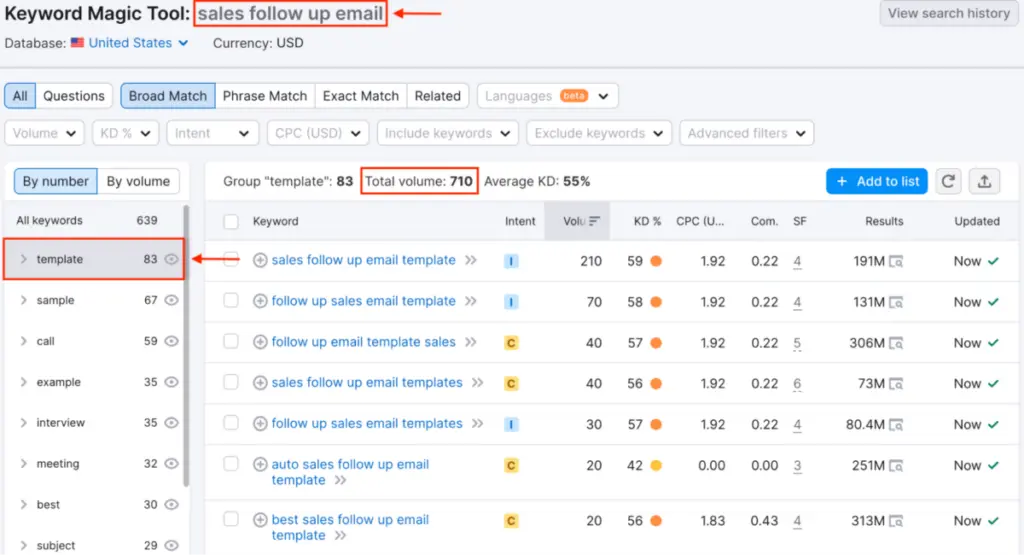Open the KD % filter dropdown
The height and width of the screenshot is (555, 1024).
coord(126,133)
